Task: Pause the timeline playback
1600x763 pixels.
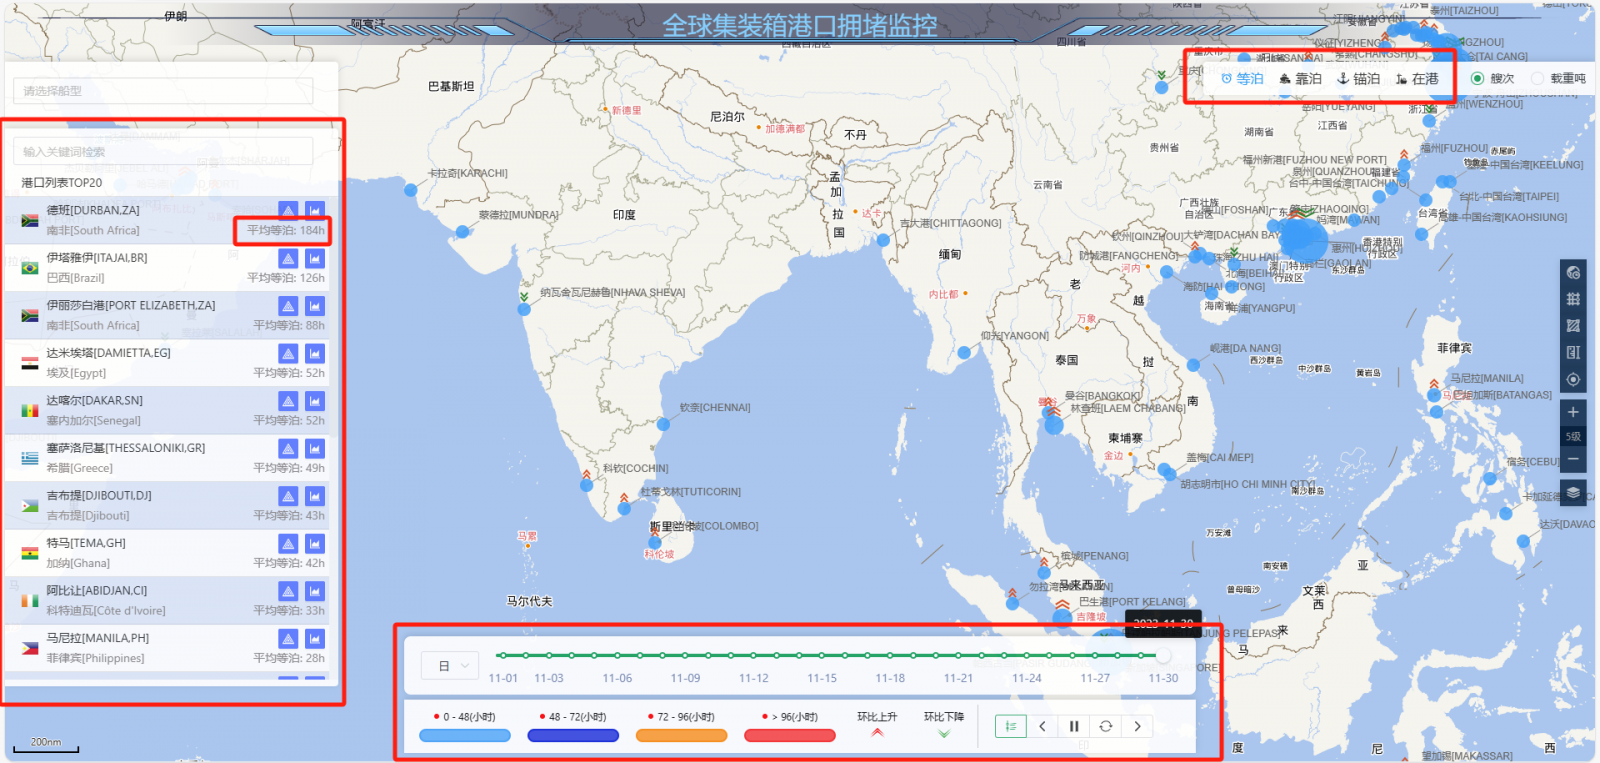Action: click(x=1074, y=726)
